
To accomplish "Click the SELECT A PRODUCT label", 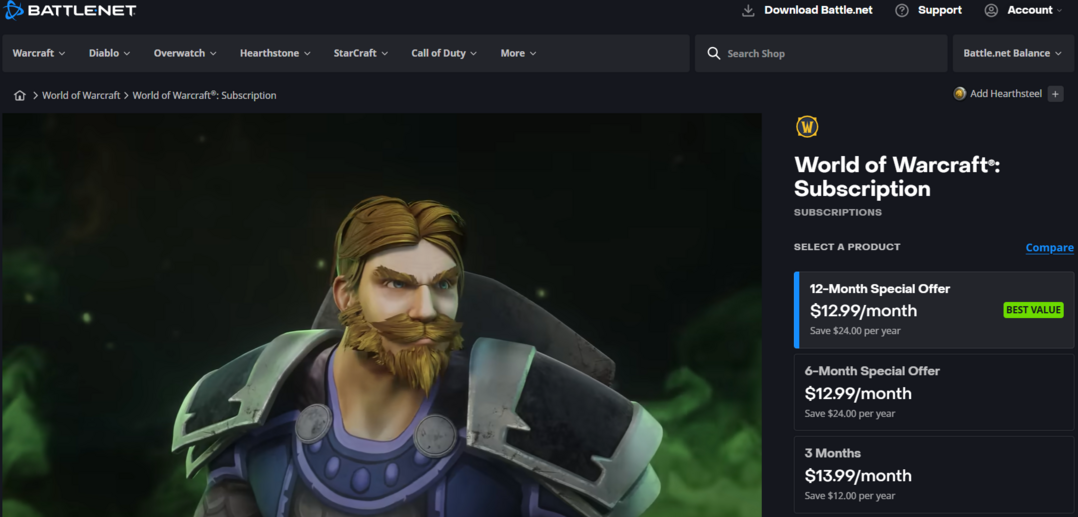I will tap(847, 247).
